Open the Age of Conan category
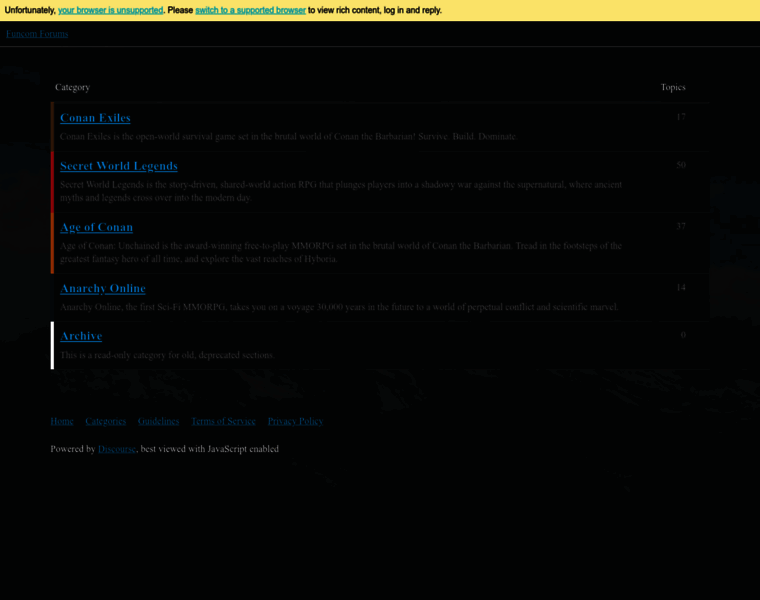Viewport: 760px width, 600px height. [96, 227]
